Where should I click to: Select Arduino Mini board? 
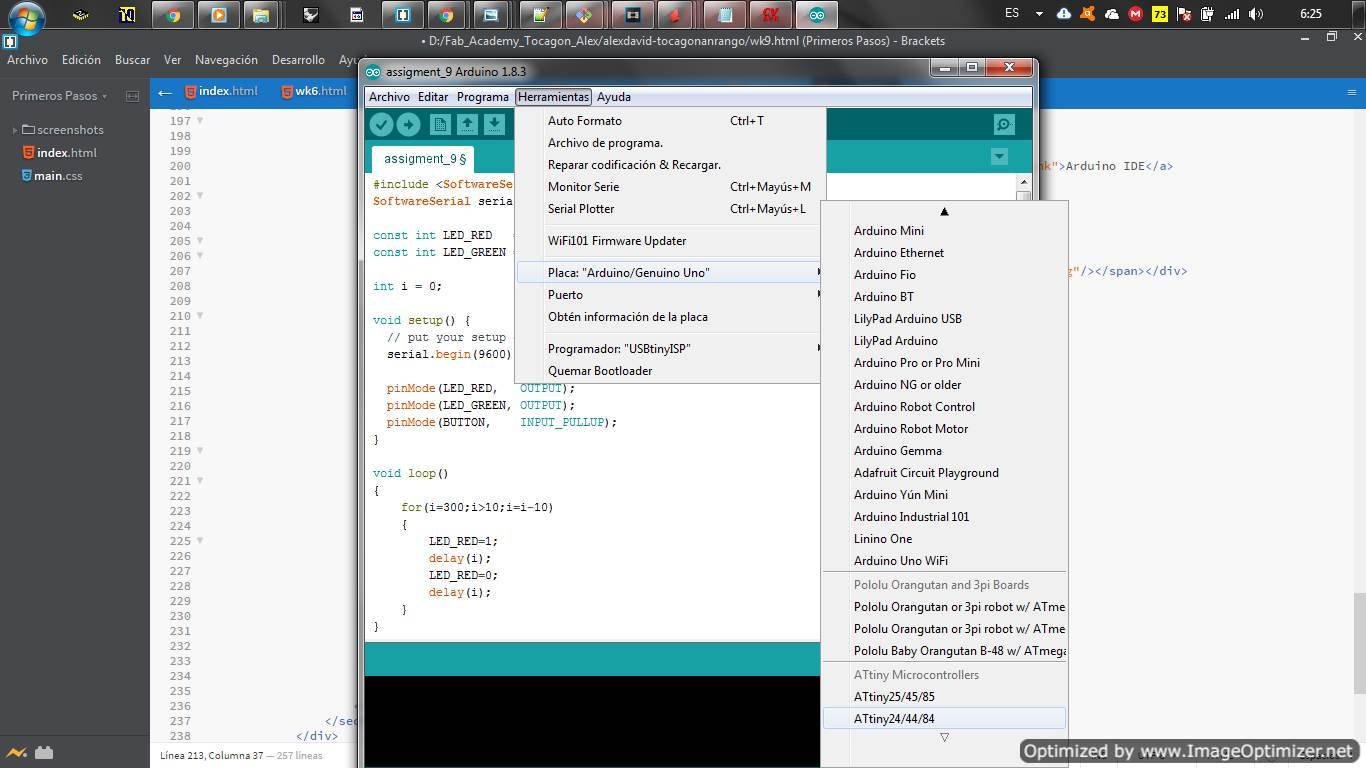944,231
